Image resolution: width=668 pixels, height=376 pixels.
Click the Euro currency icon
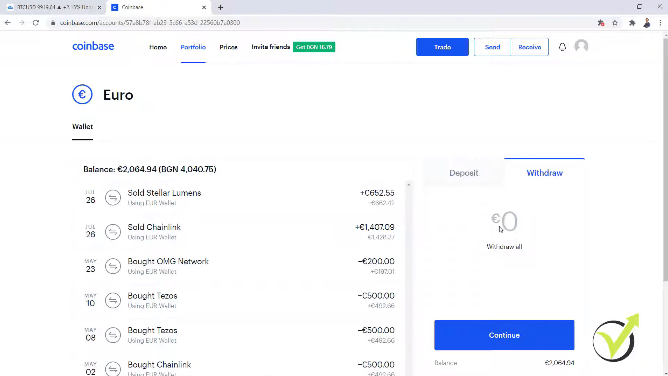[82, 94]
